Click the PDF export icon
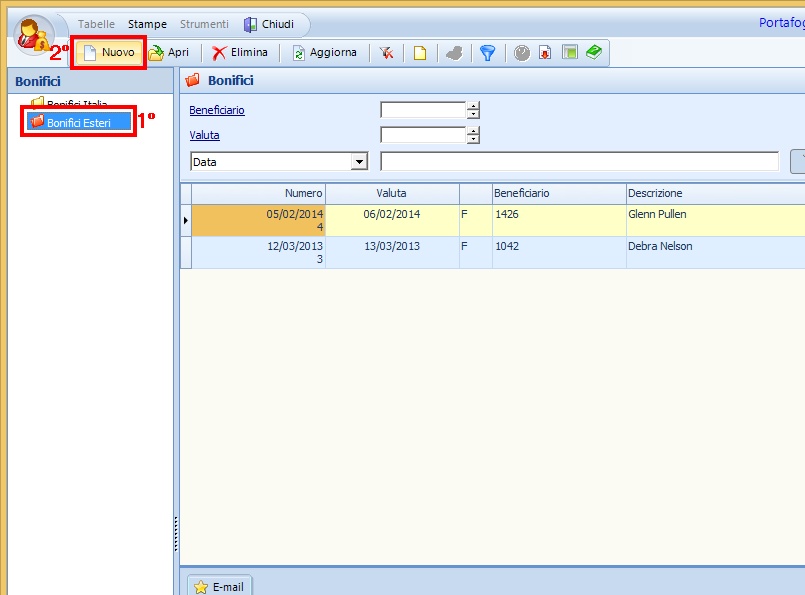The width and height of the screenshot is (805, 595). click(x=545, y=53)
